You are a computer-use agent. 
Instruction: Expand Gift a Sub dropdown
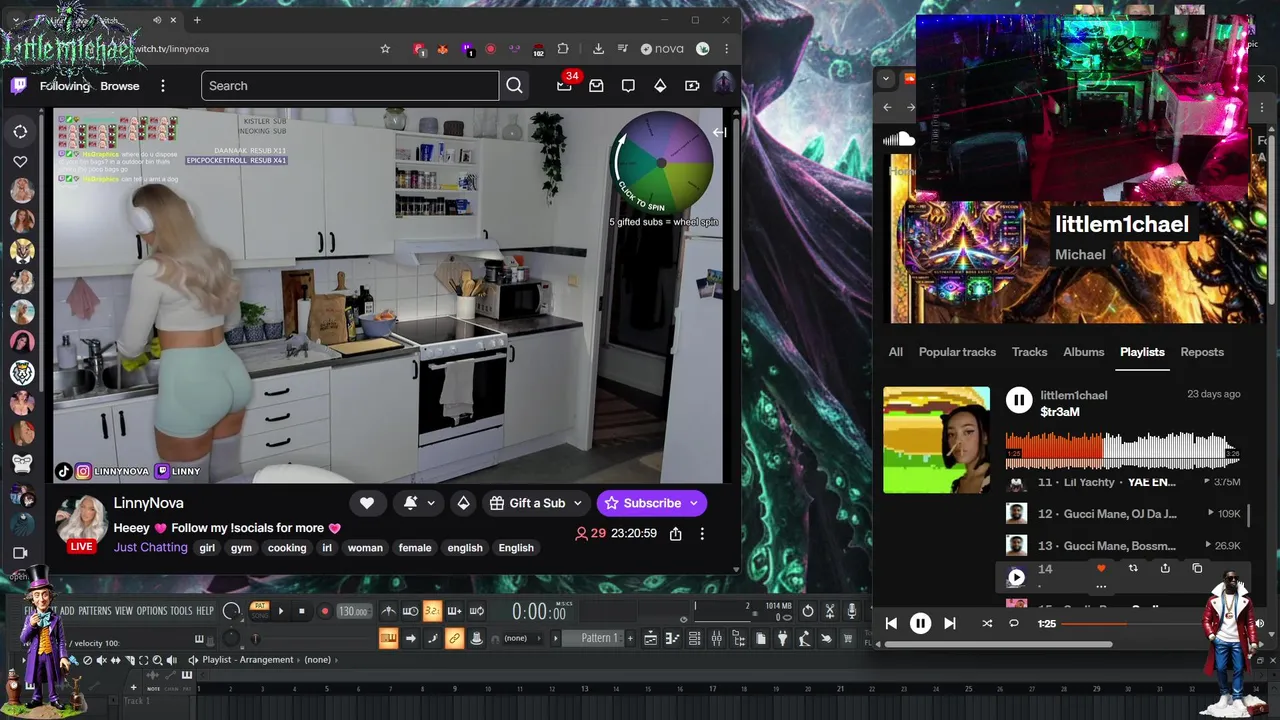[x=577, y=503]
